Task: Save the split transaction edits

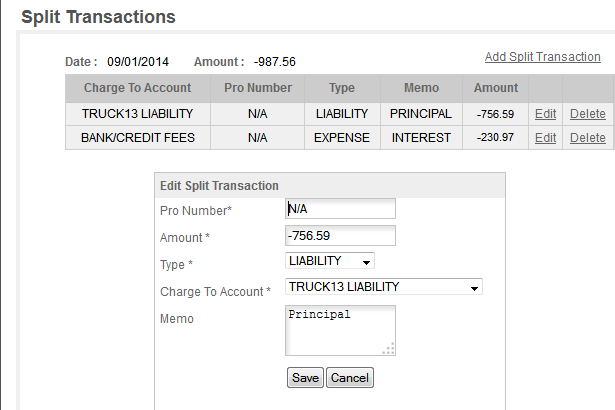Action: (x=305, y=377)
